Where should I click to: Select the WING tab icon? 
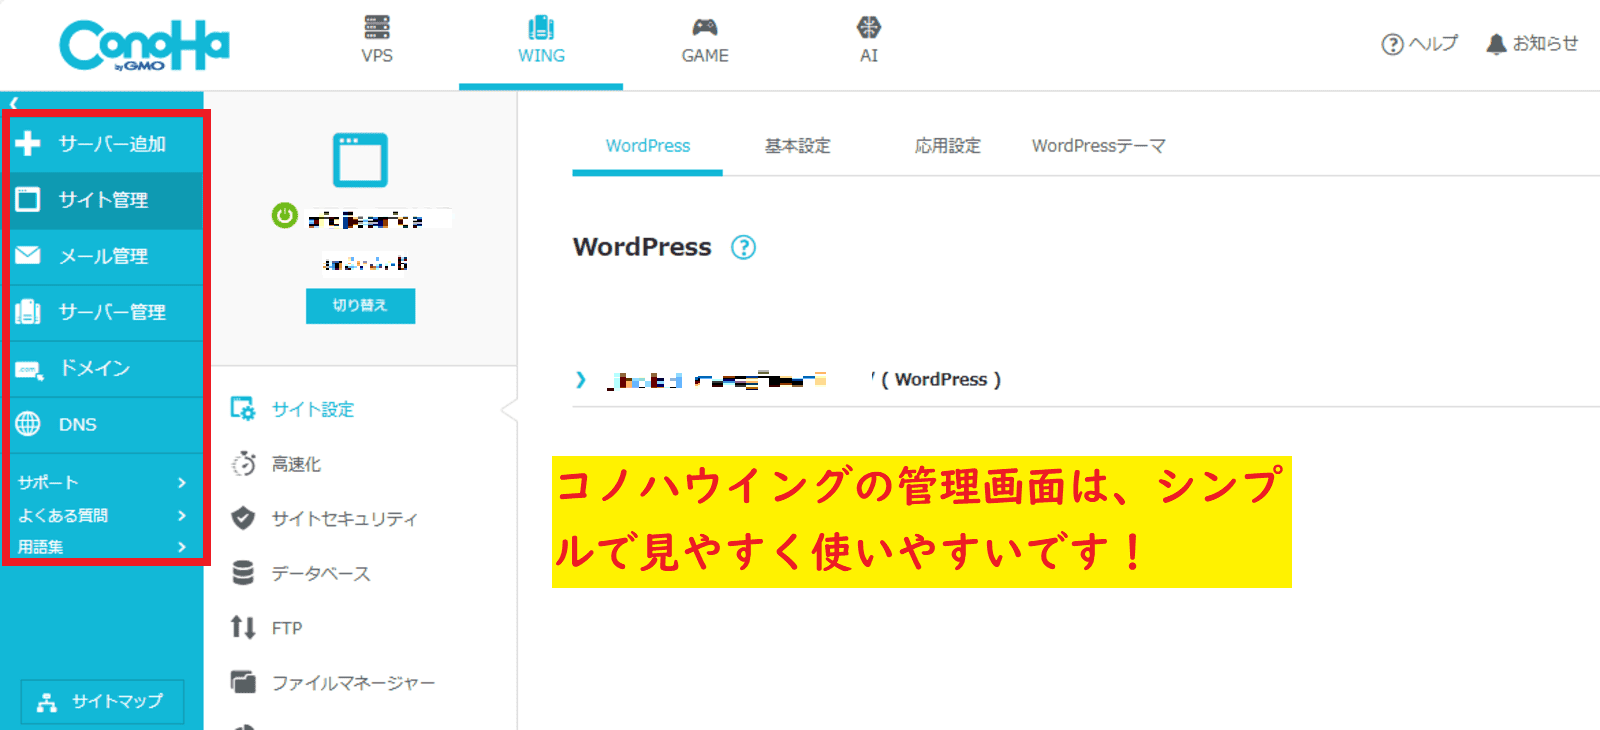(x=541, y=27)
